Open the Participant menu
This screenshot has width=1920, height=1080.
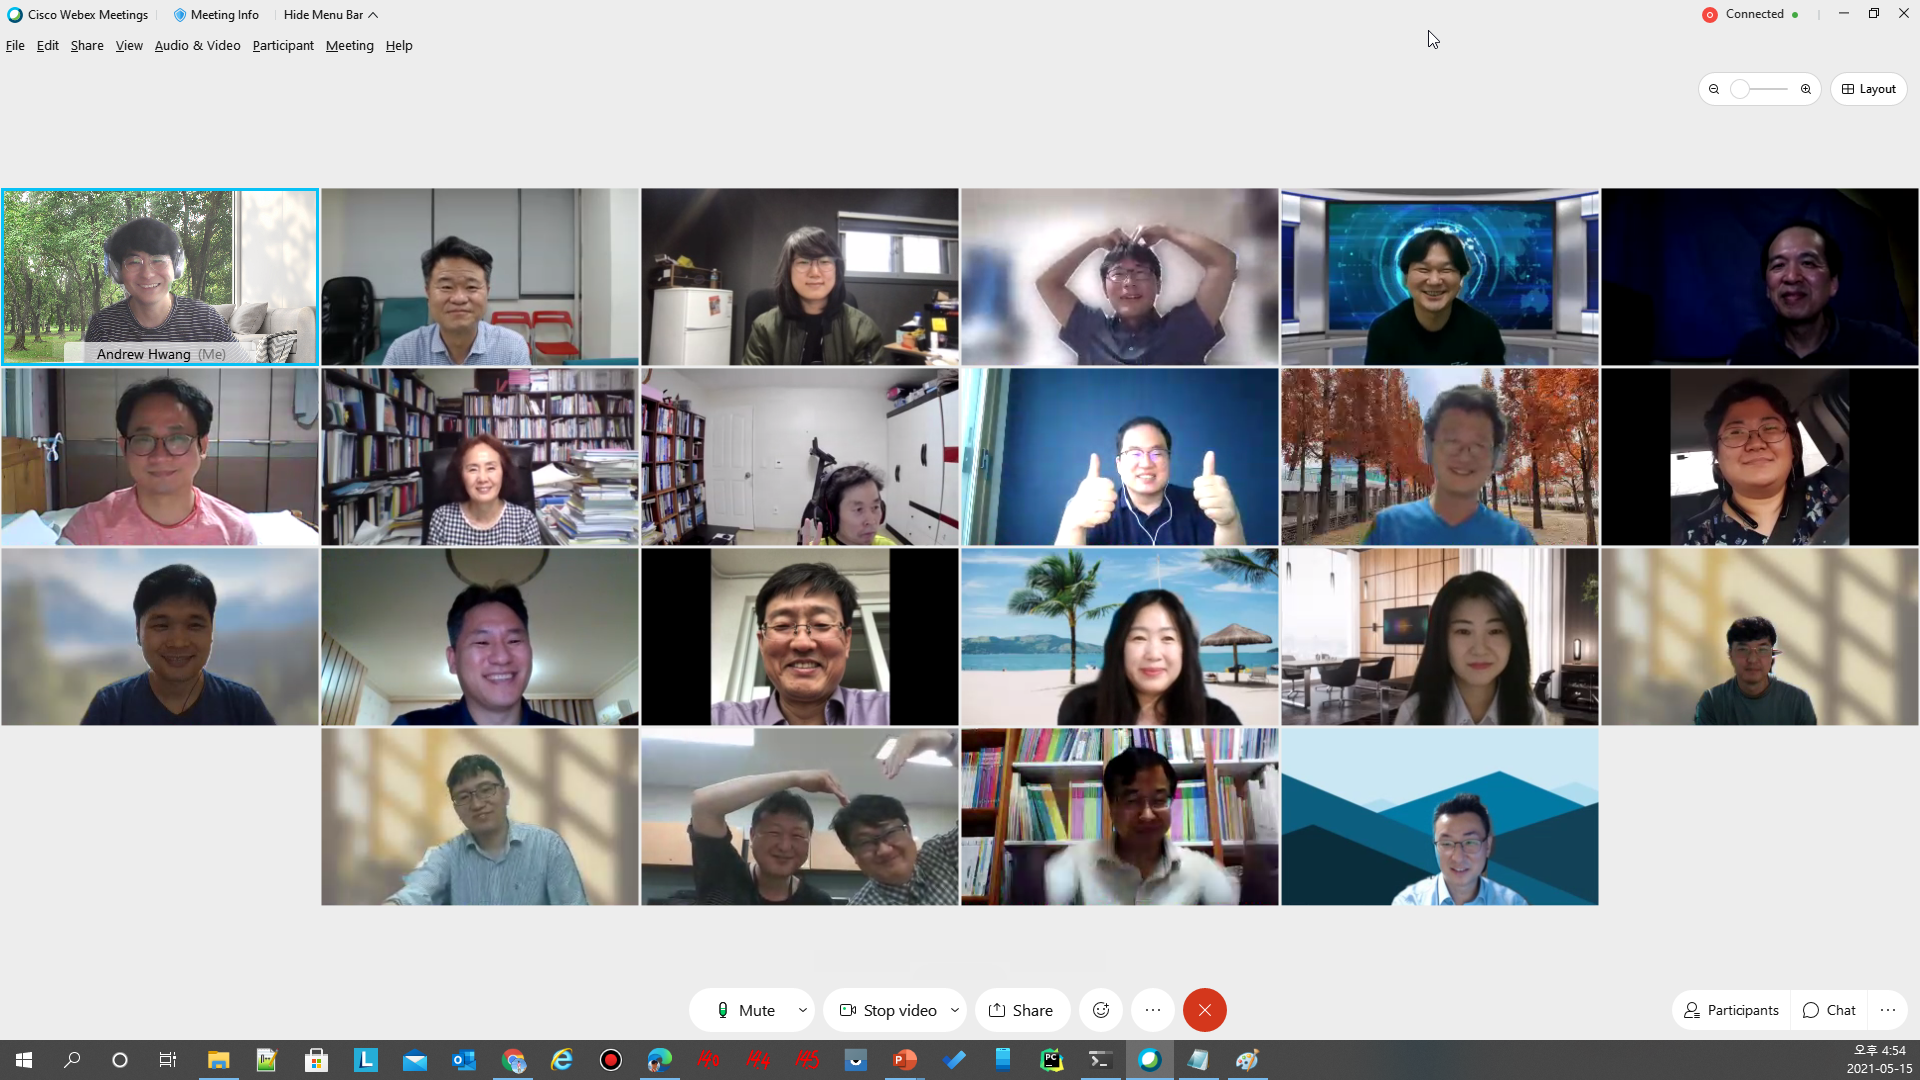point(283,46)
